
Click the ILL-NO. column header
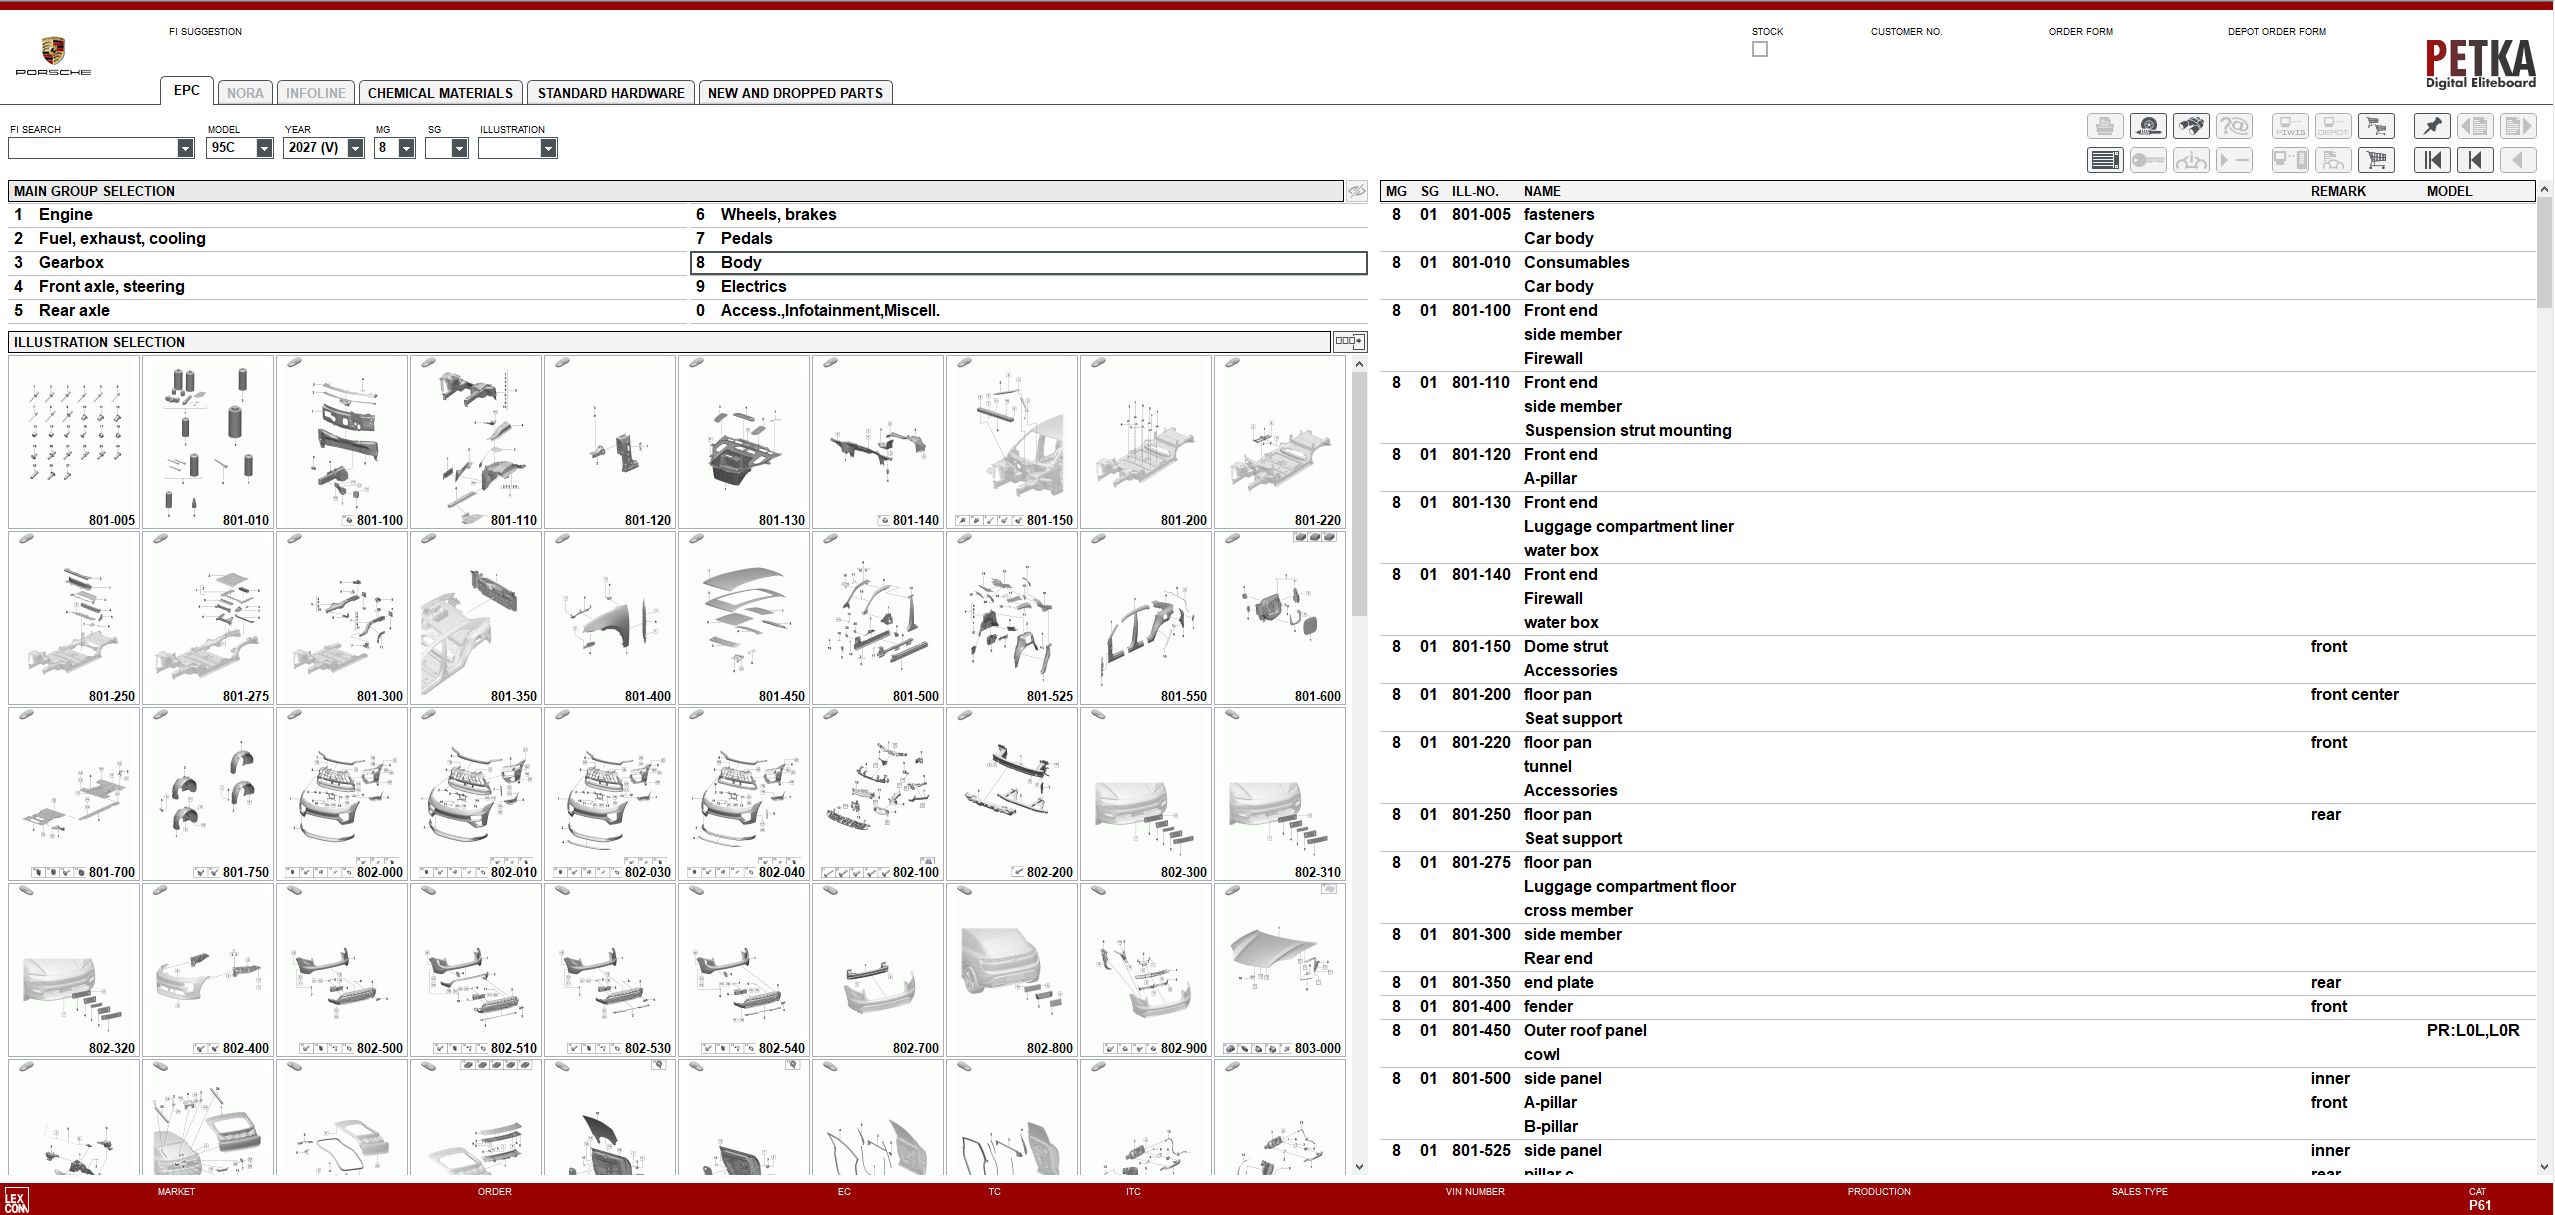pyautogui.click(x=1475, y=191)
